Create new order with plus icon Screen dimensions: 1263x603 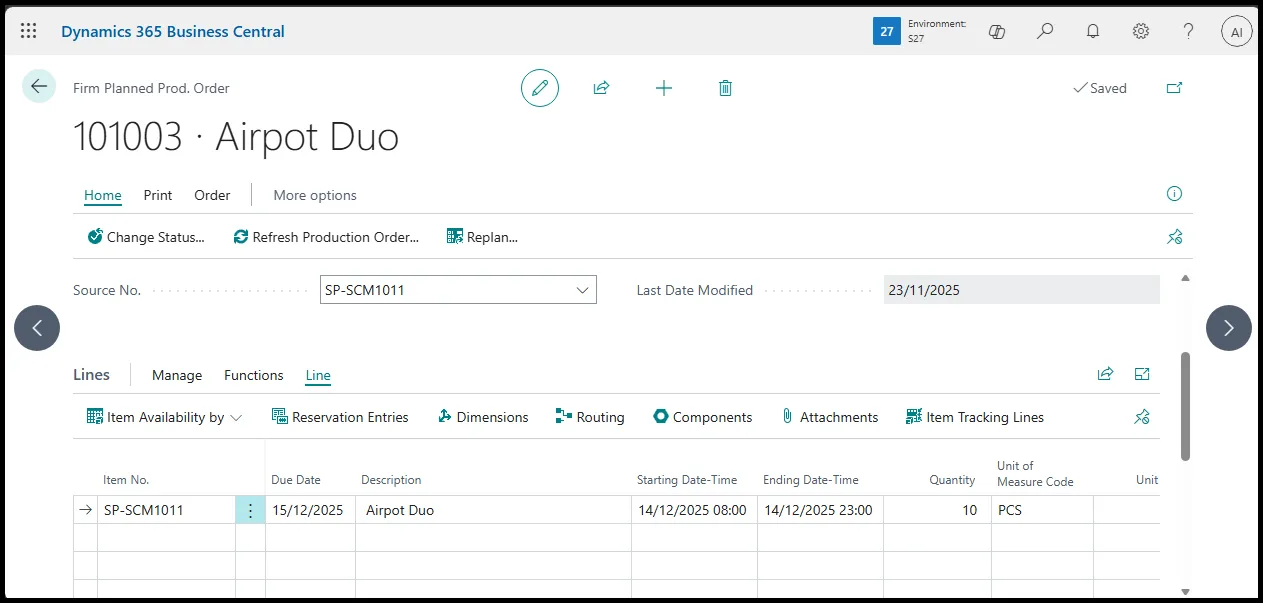click(x=664, y=88)
